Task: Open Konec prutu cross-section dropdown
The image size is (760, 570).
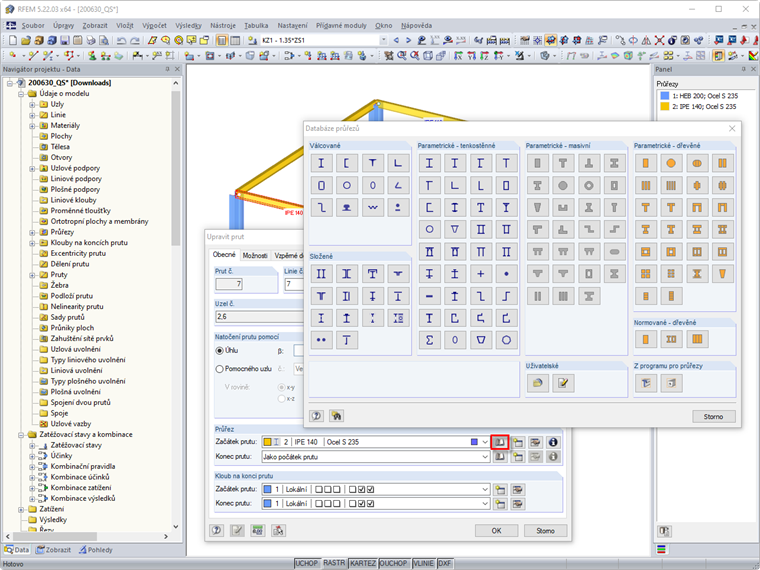Action: pos(485,457)
